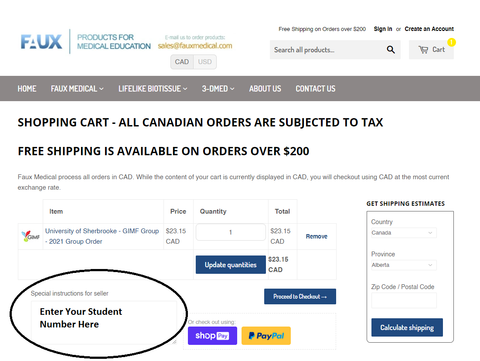Open the Province dropdown showing Alberta

pyautogui.click(x=404, y=265)
